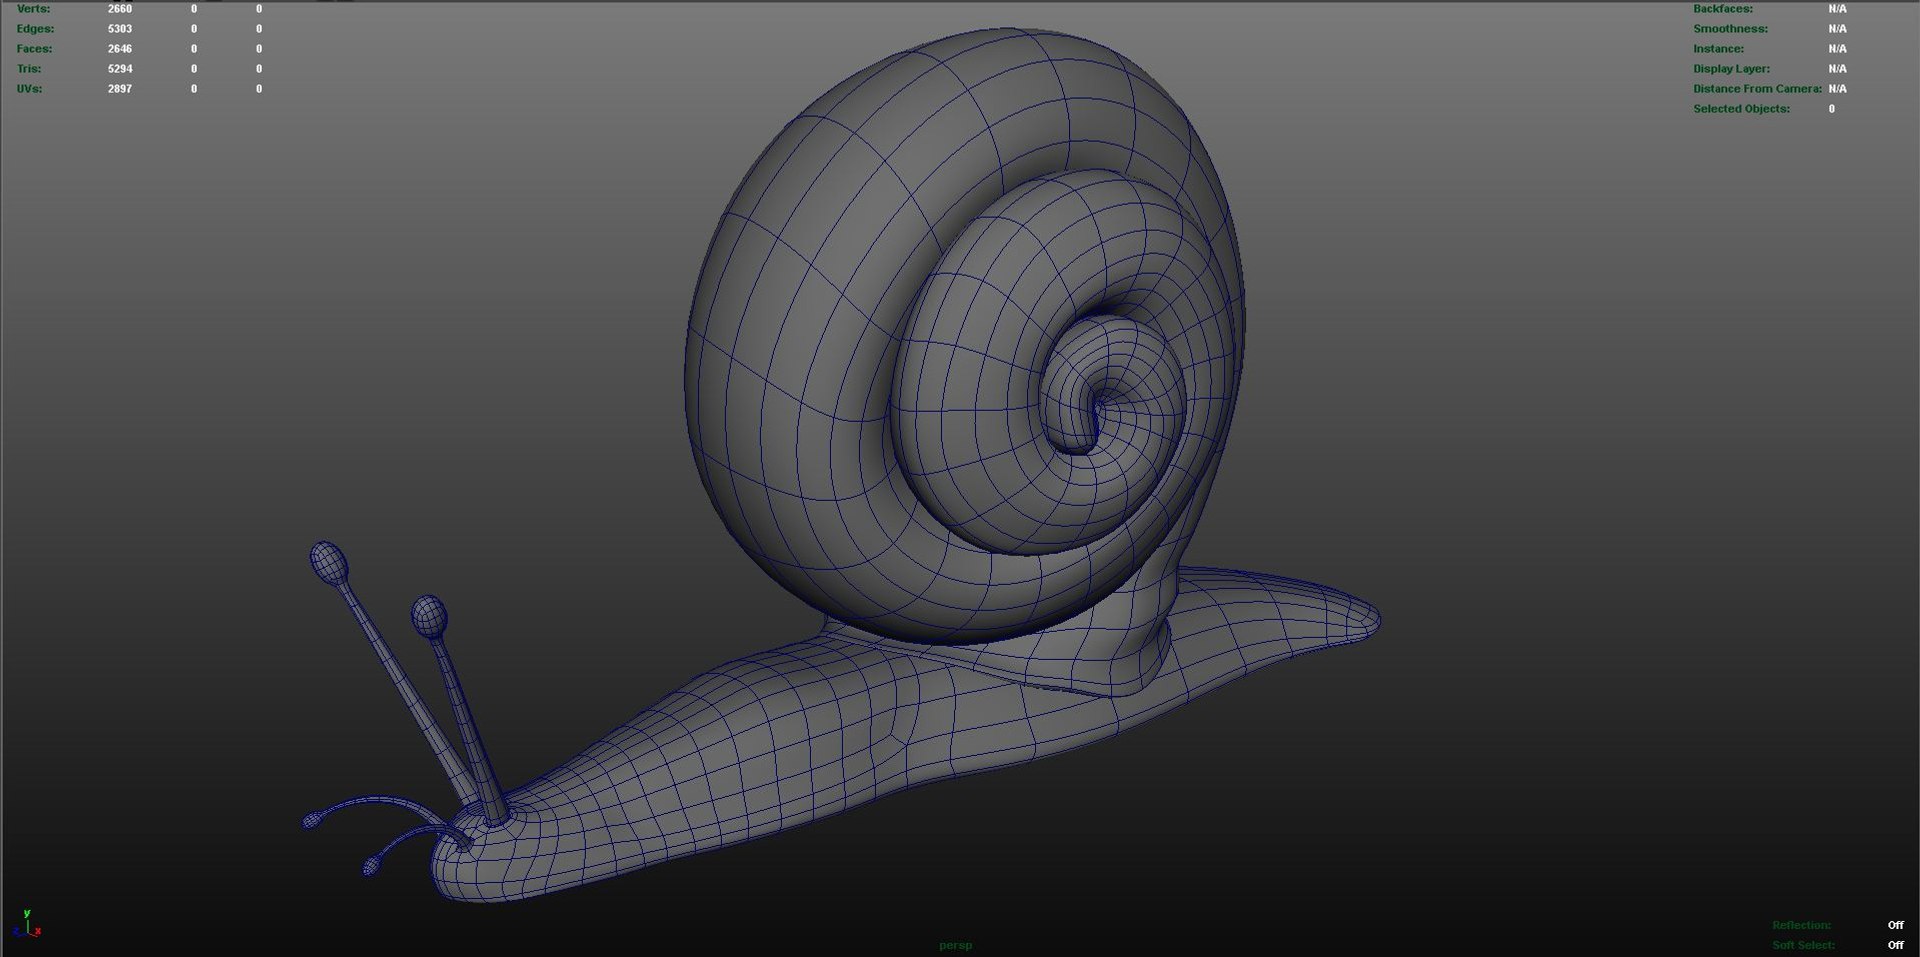Click the 'Soft Select:' HUD label

(1803, 945)
